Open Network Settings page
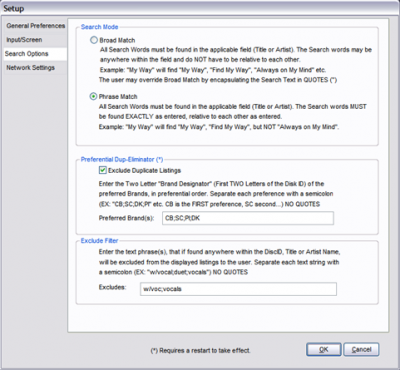 (x=35, y=68)
